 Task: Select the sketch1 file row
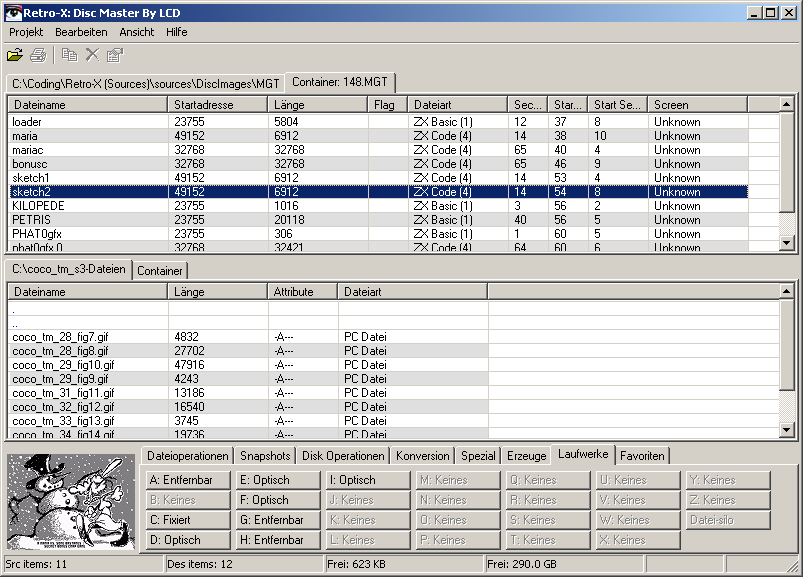tap(378, 178)
